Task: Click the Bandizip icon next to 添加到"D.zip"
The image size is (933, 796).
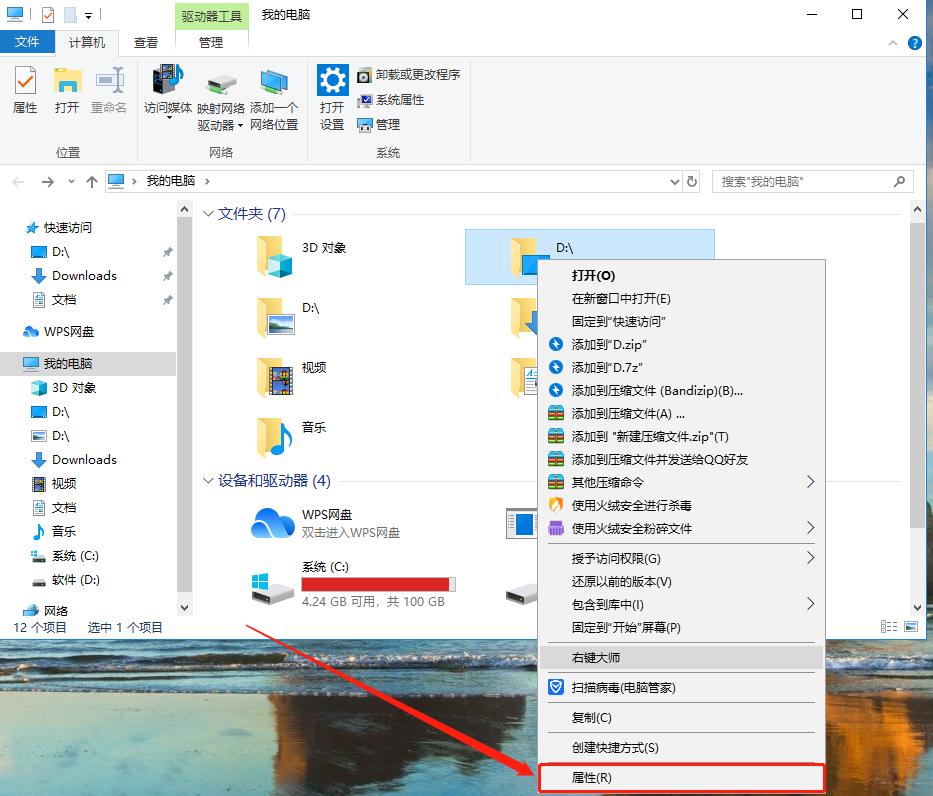Action: (554, 344)
